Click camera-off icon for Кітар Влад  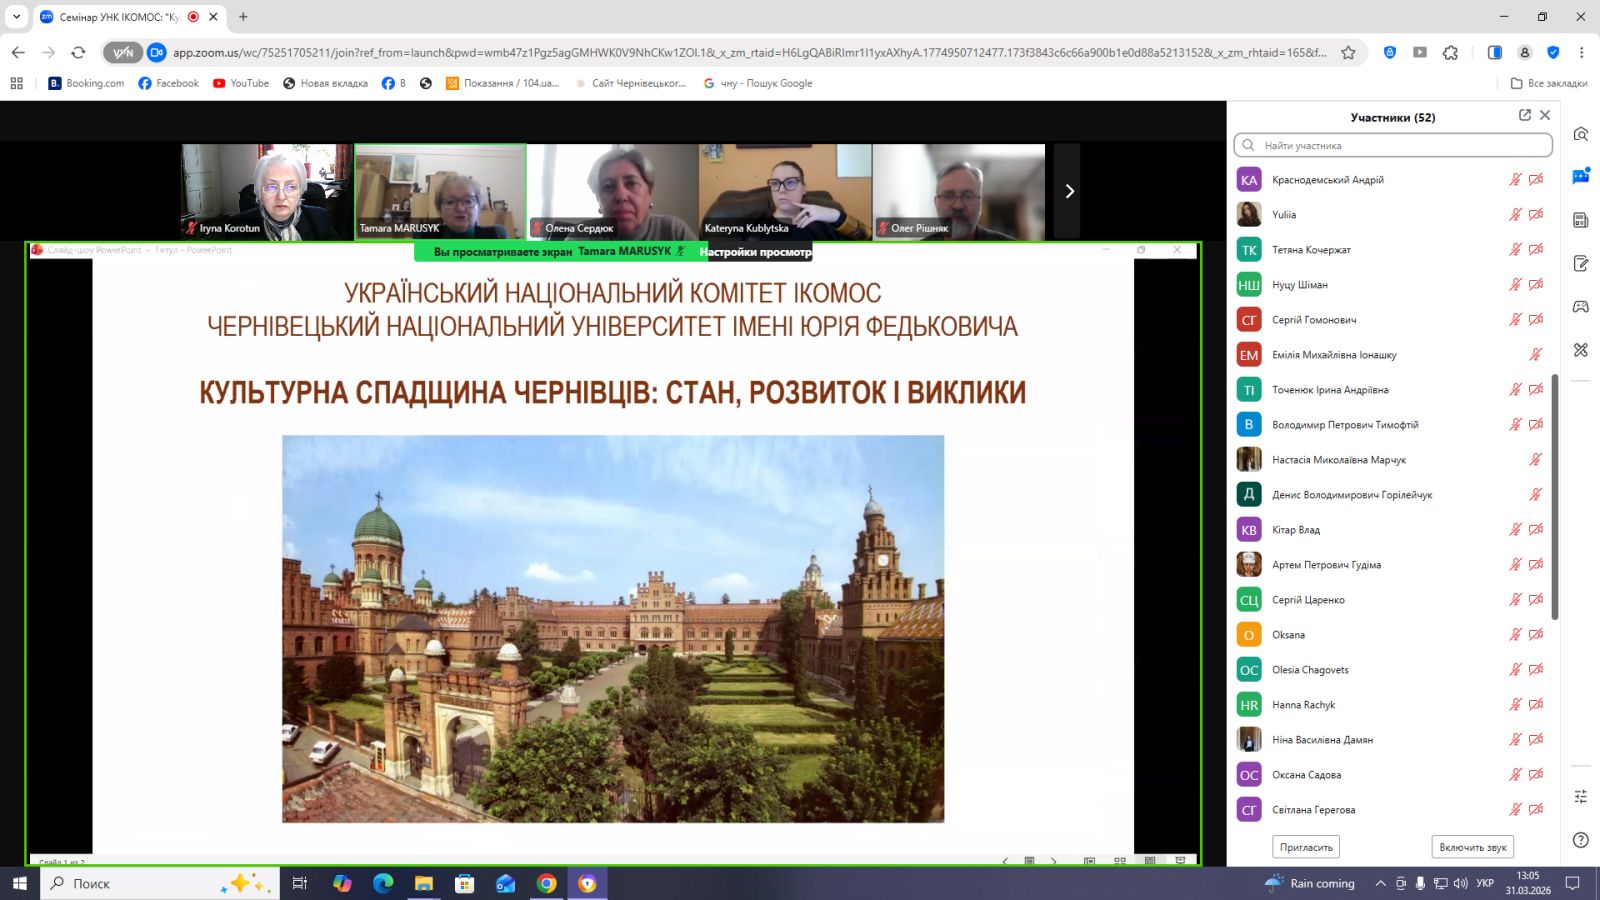click(1536, 530)
